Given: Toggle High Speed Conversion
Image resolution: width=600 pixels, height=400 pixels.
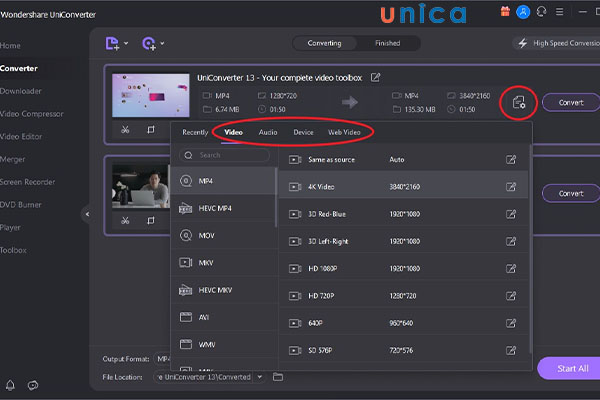Looking at the screenshot, I should coord(555,43).
